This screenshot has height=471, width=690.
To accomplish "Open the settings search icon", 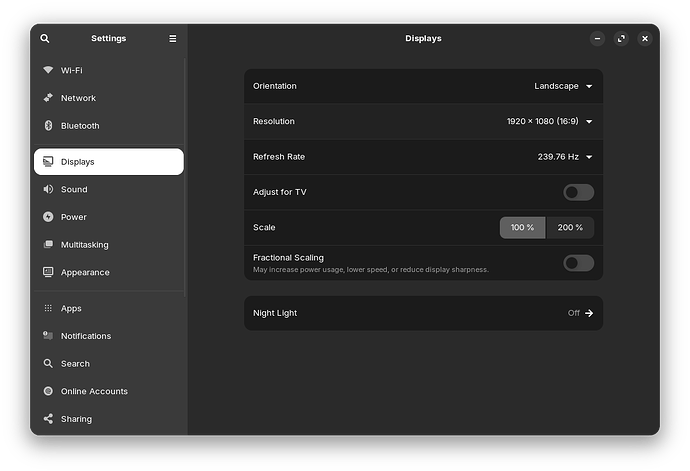I will [x=45, y=38].
